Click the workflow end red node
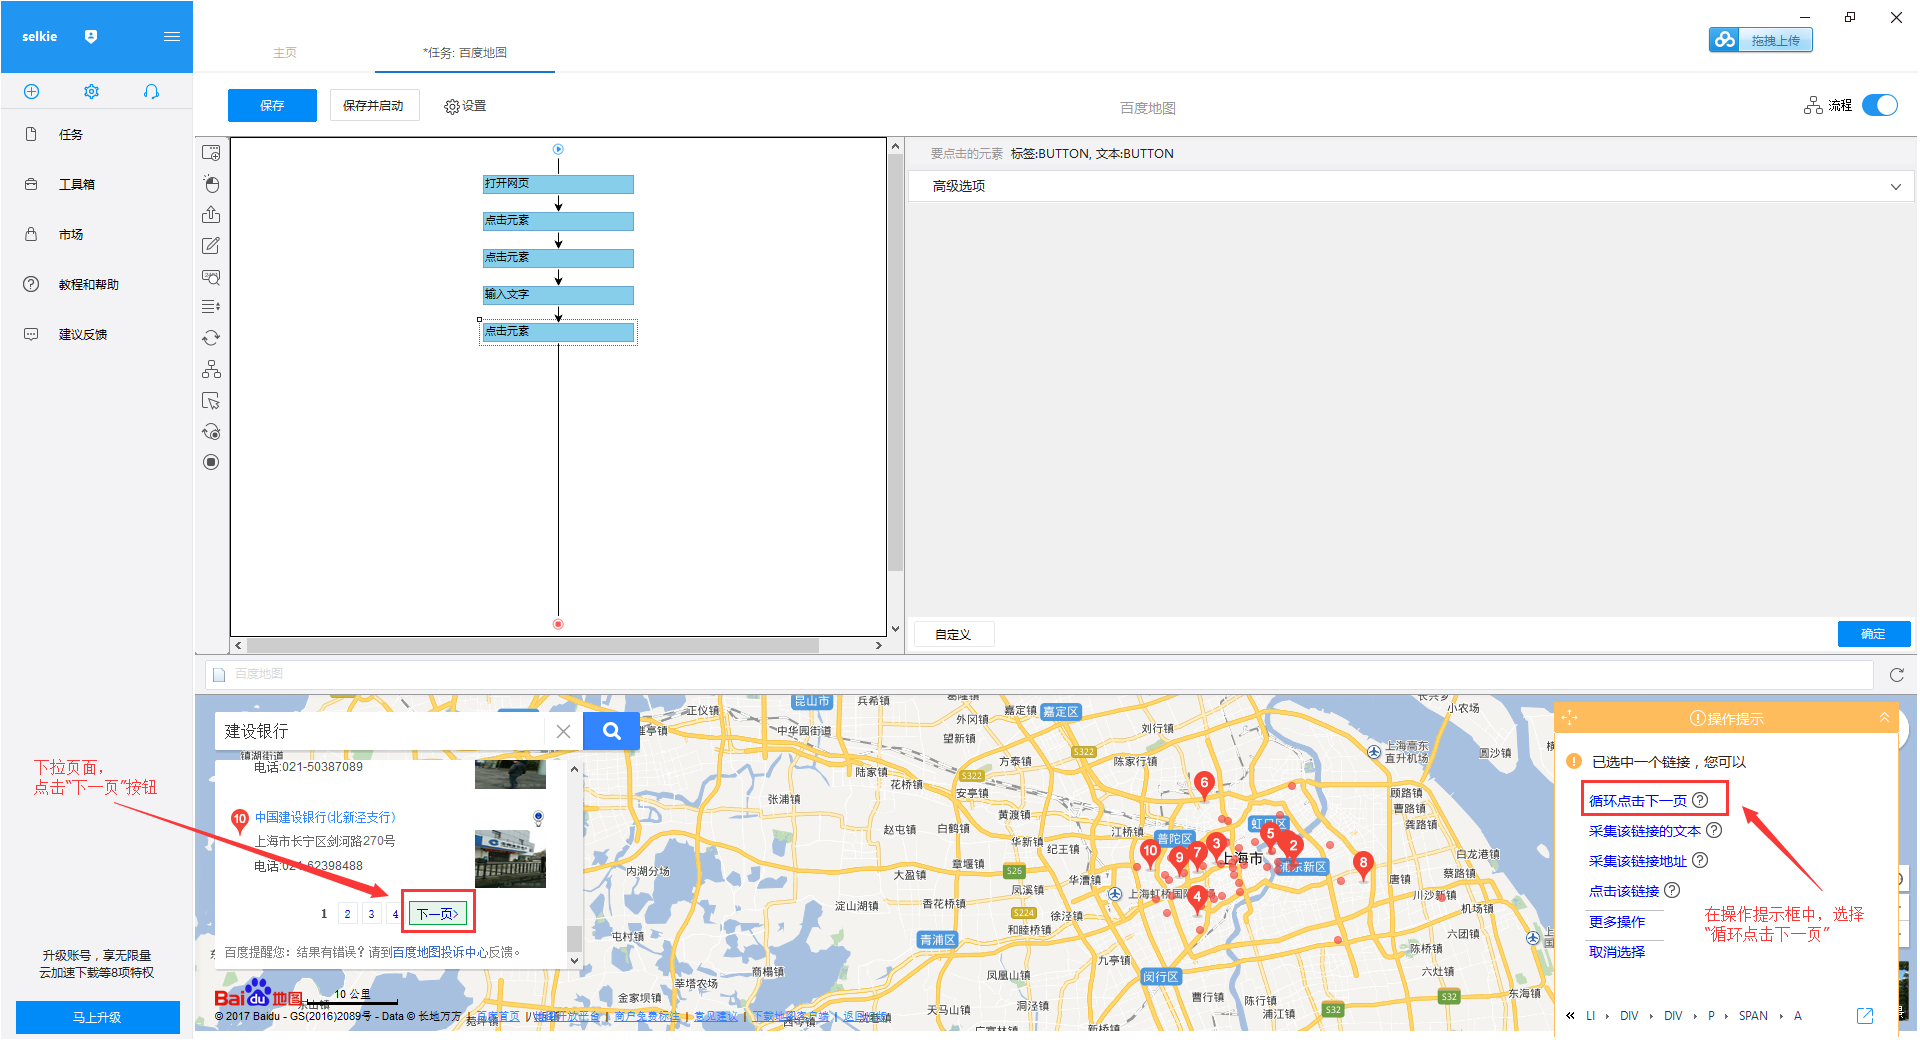This screenshot has height=1040, width=1920. 558,624
